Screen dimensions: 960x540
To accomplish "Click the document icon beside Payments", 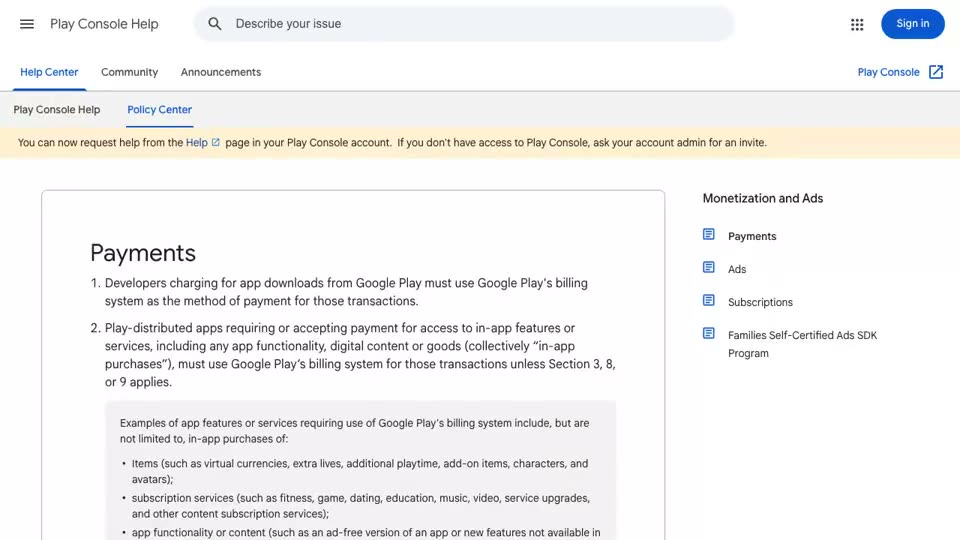I will tap(708, 234).
